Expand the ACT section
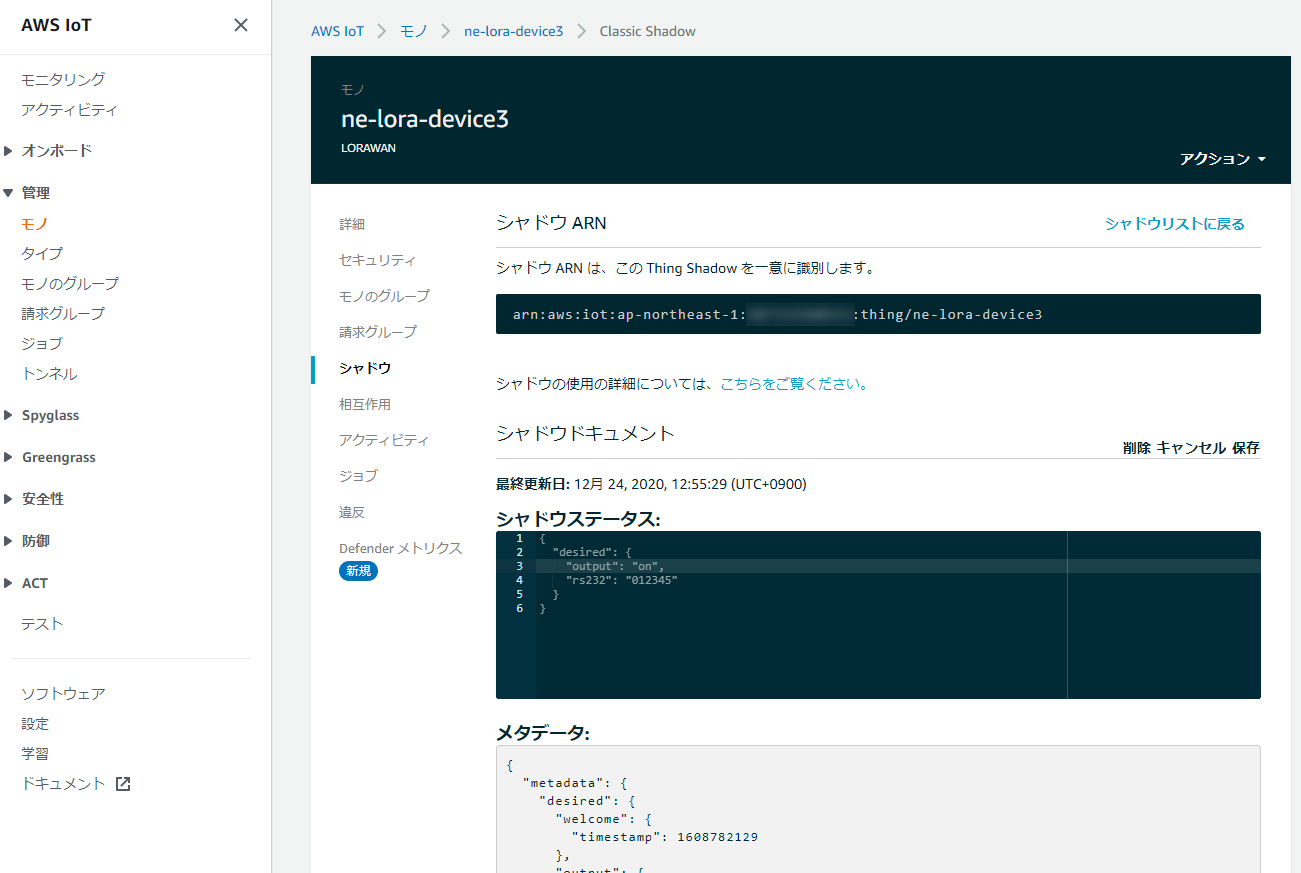Viewport: 1301px width, 873px height. coord(8,583)
